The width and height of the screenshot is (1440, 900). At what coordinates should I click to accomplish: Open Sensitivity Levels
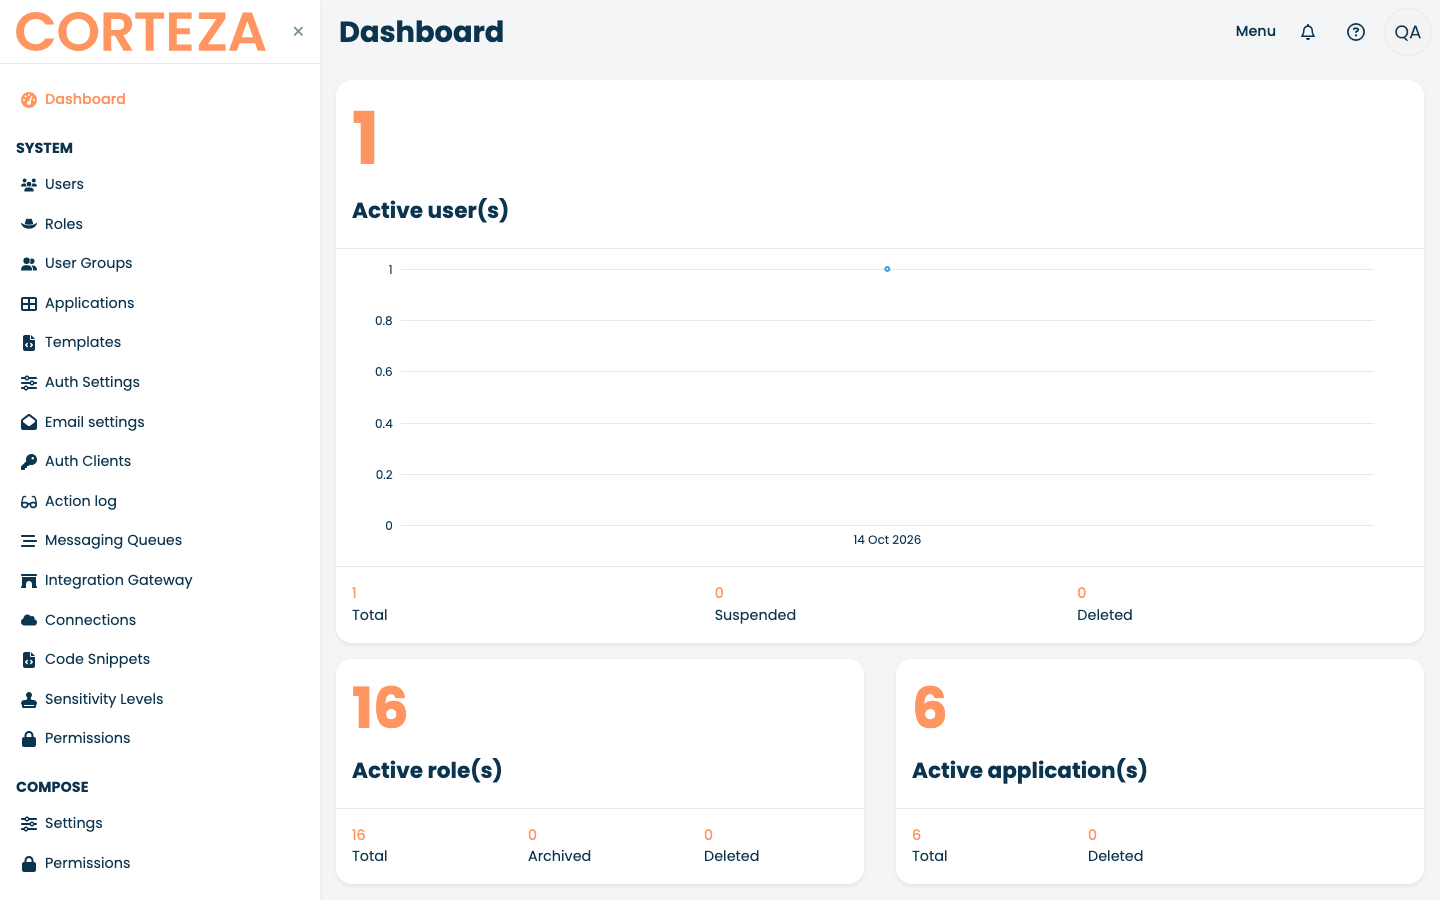pos(104,699)
